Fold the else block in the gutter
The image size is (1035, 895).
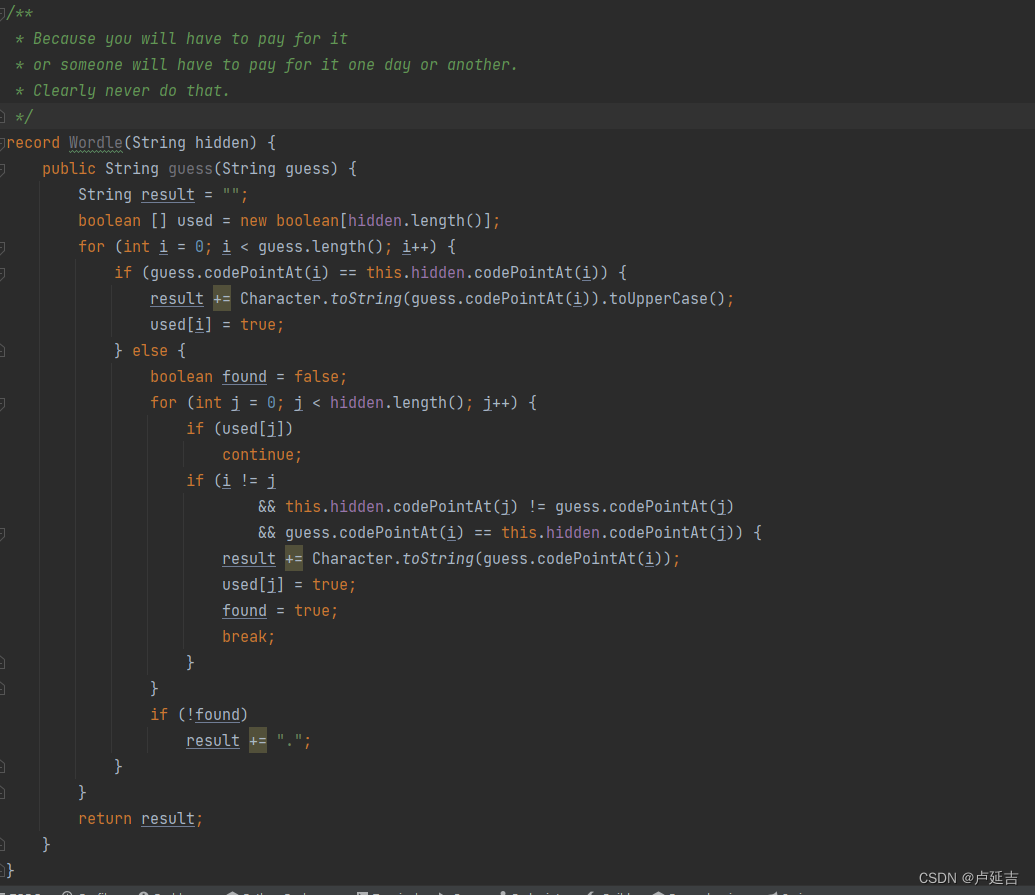[x=3, y=350]
